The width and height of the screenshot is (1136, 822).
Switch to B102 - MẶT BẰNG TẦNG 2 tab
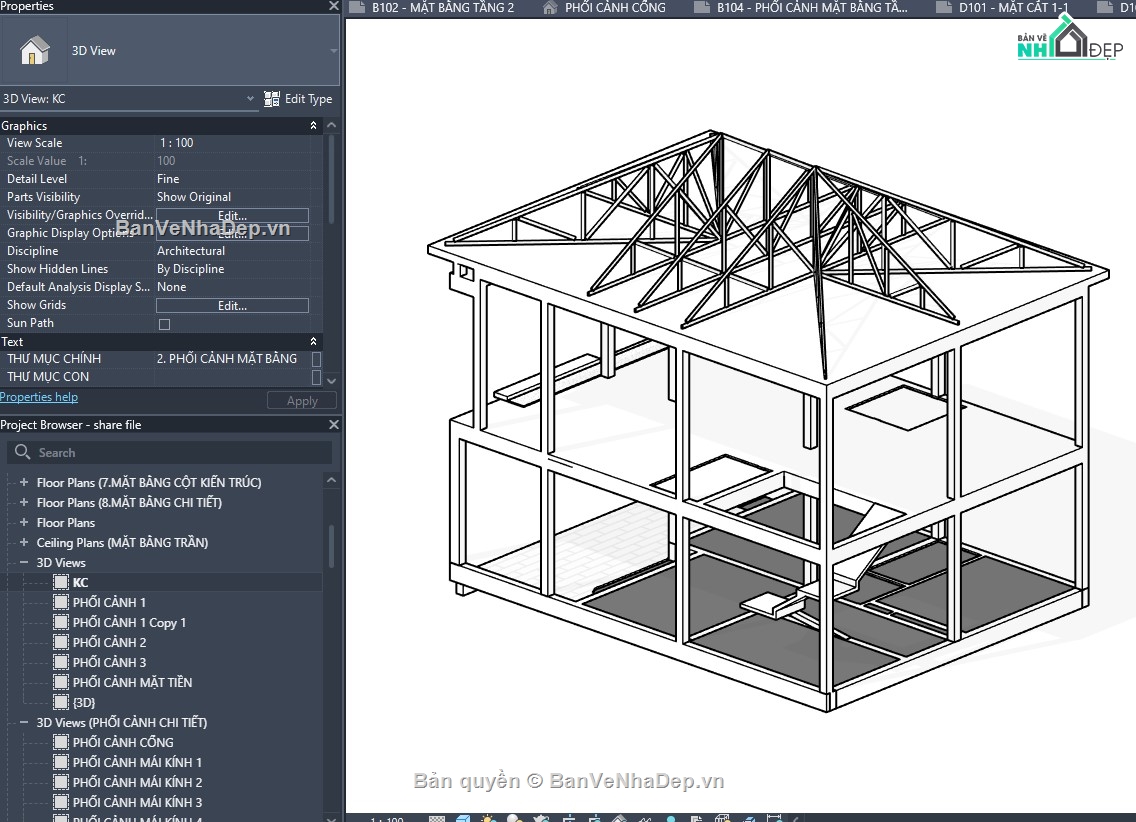click(432, 7)
